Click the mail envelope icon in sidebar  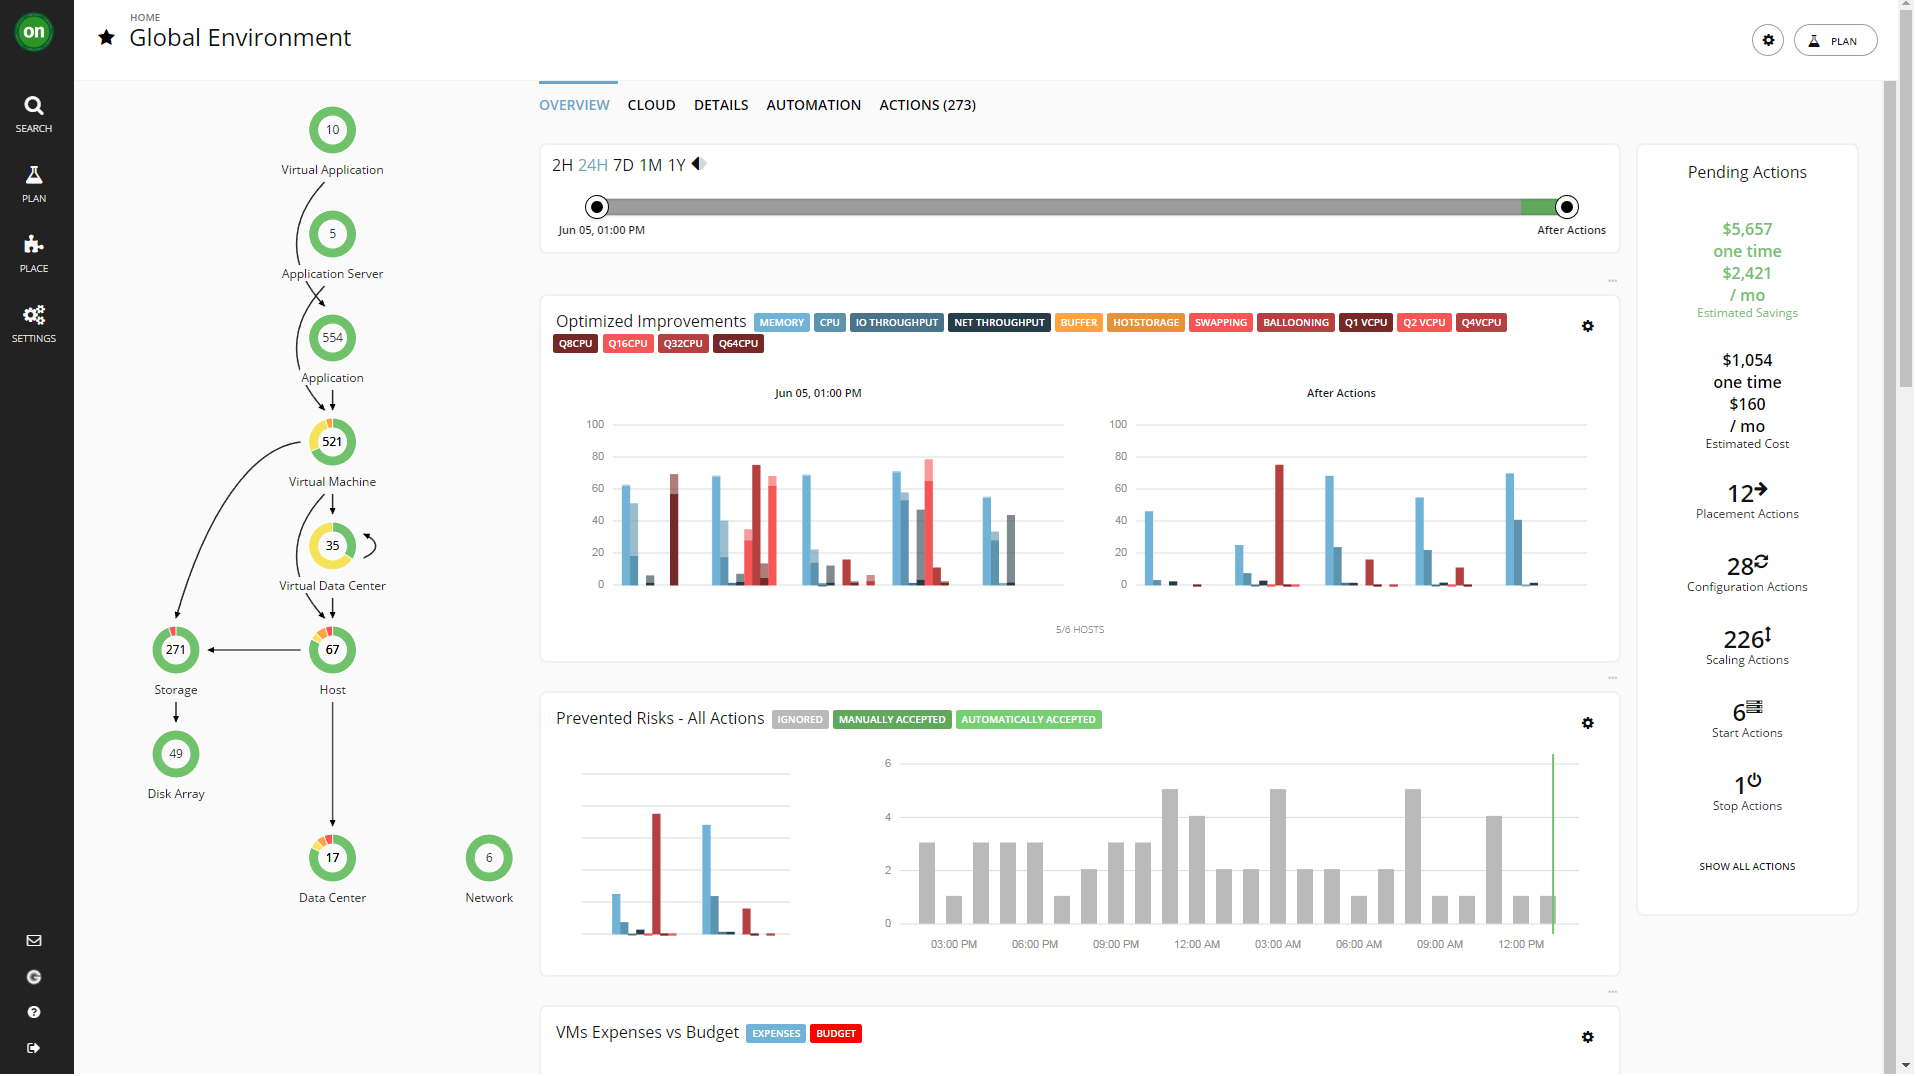coord(34,940)
